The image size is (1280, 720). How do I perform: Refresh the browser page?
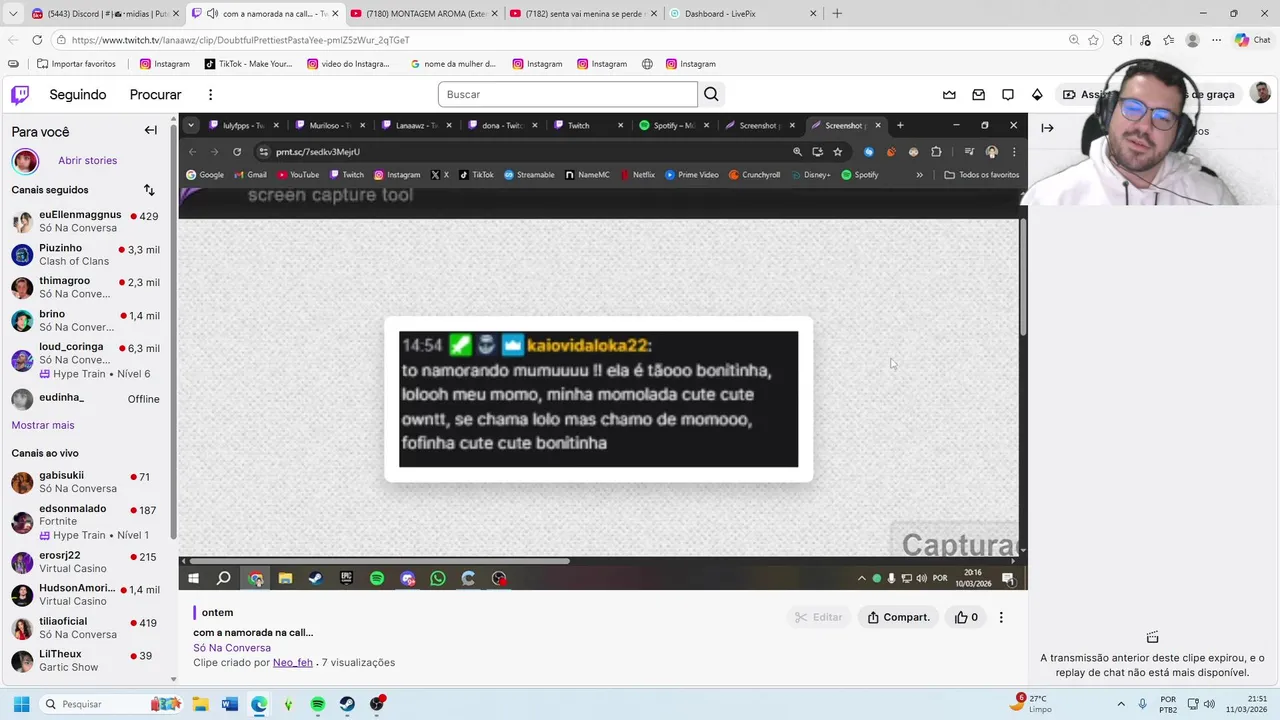pos(37,40)
